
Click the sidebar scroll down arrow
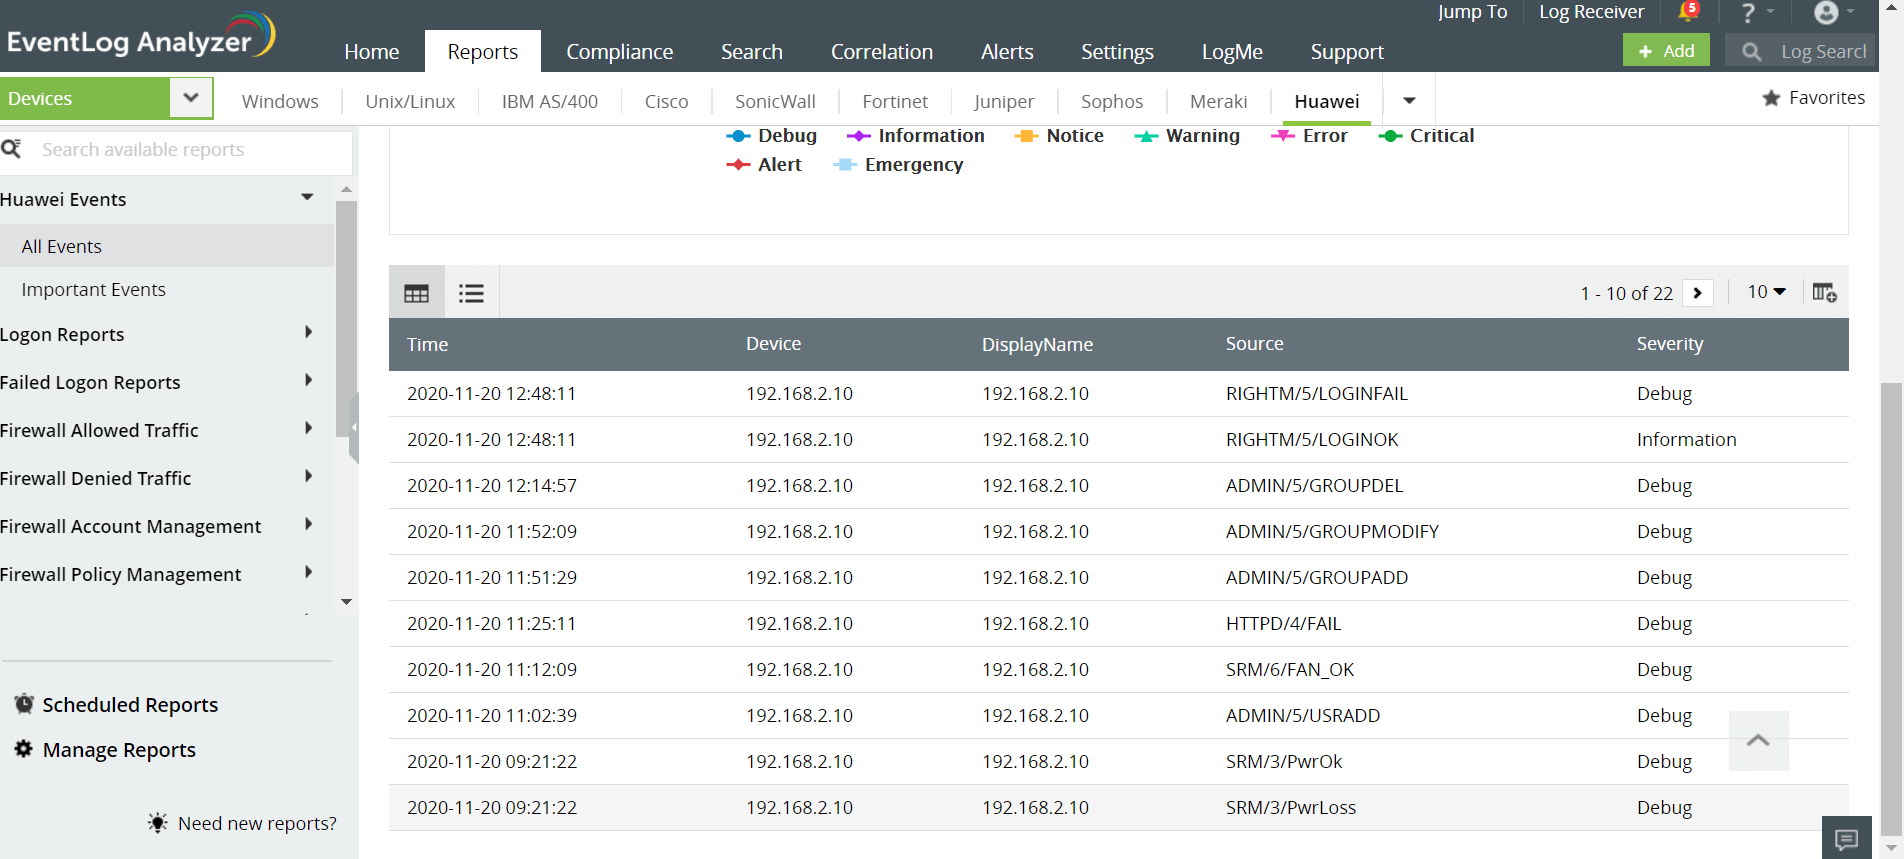pyautogui.click(x=346, y=601)
